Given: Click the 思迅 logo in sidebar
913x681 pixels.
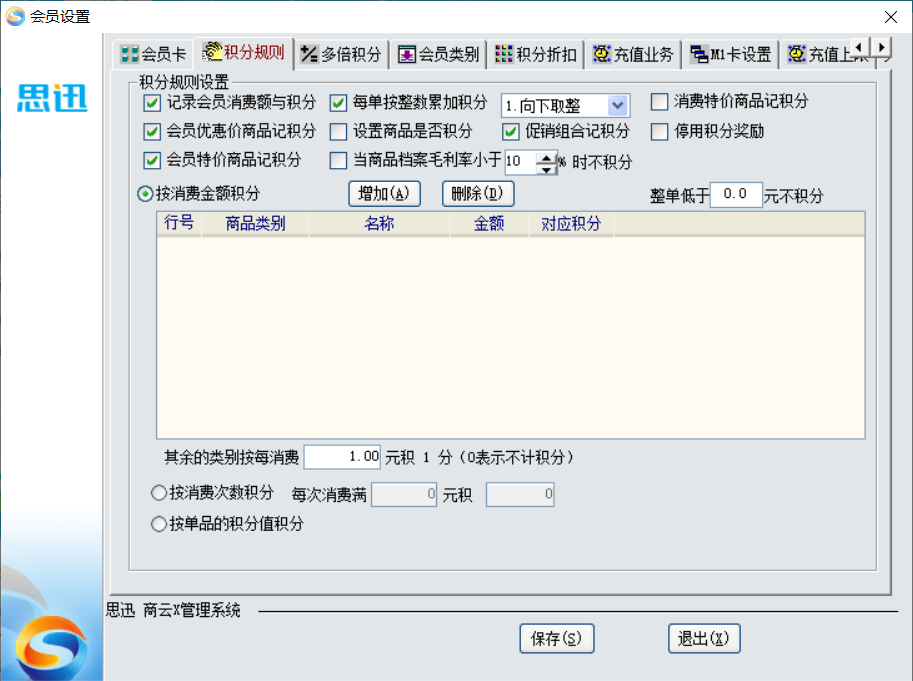Looking at the screenshot, I should point(52,98).
